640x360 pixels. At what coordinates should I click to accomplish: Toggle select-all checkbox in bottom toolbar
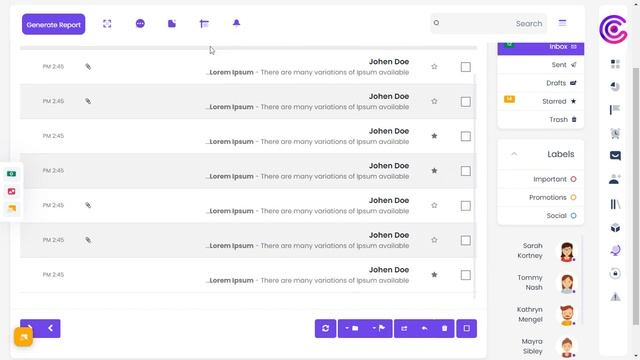(467, 329)
